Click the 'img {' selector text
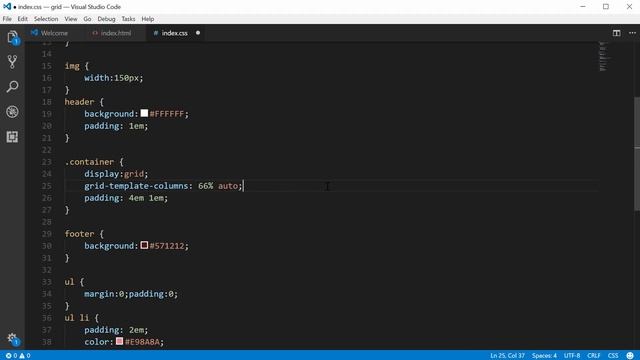 77,66
